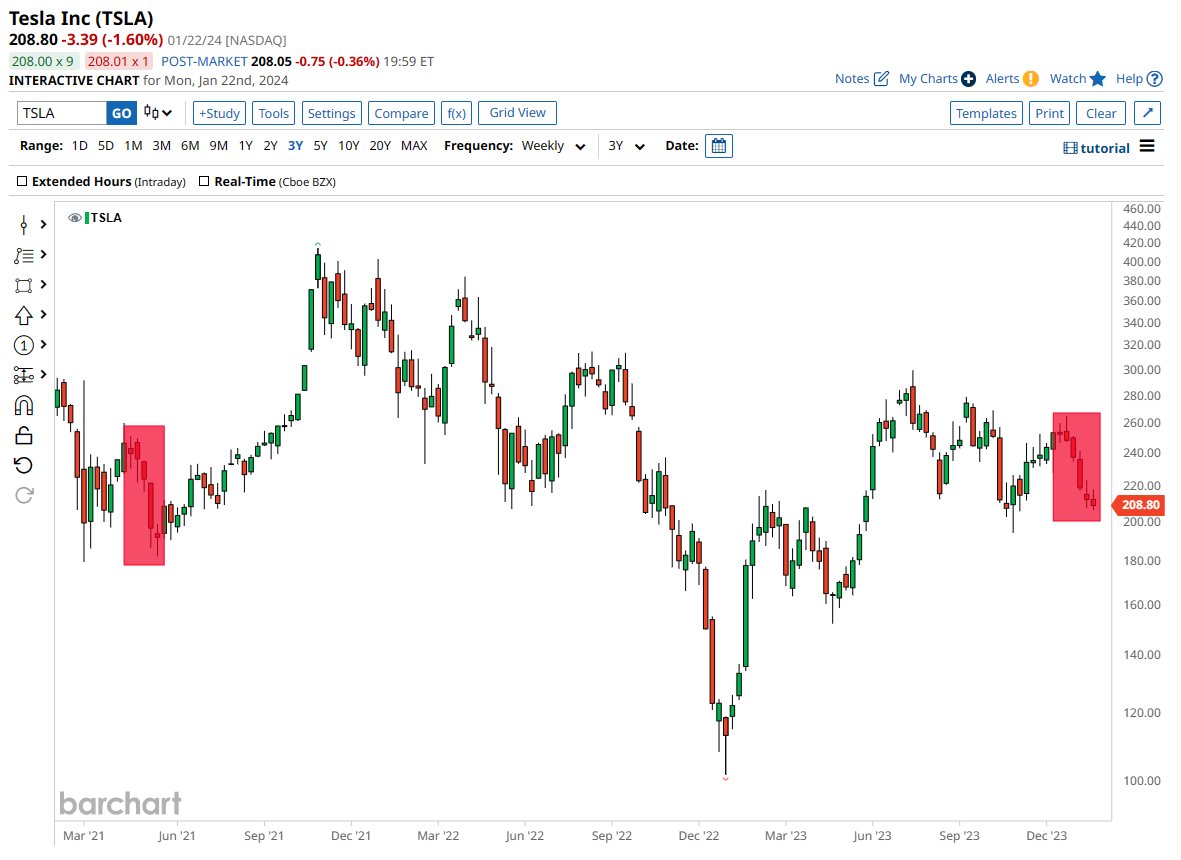Select the 10Y range

pyautogui.click(x=349, y=146)
